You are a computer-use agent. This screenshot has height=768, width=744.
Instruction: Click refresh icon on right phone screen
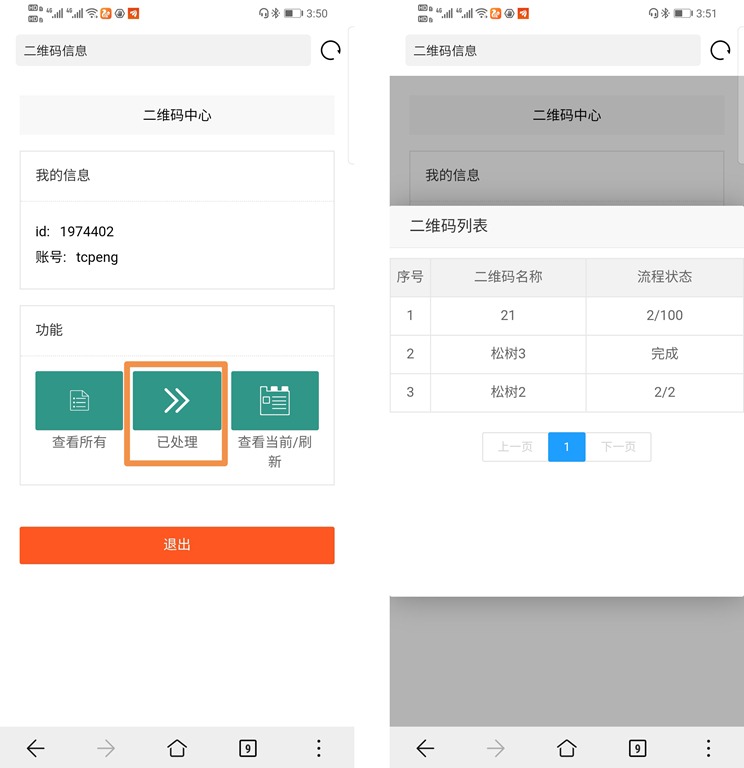pyautogui.click(x=720, y=51)
